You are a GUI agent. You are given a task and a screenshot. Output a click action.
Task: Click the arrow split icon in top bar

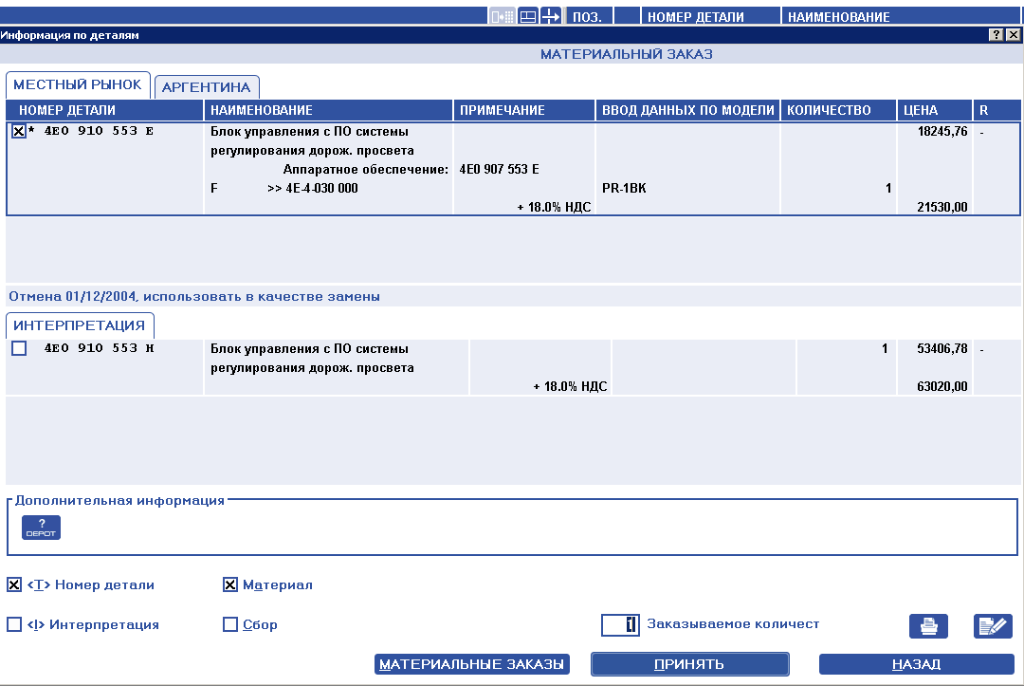click(x=550, y=17)
